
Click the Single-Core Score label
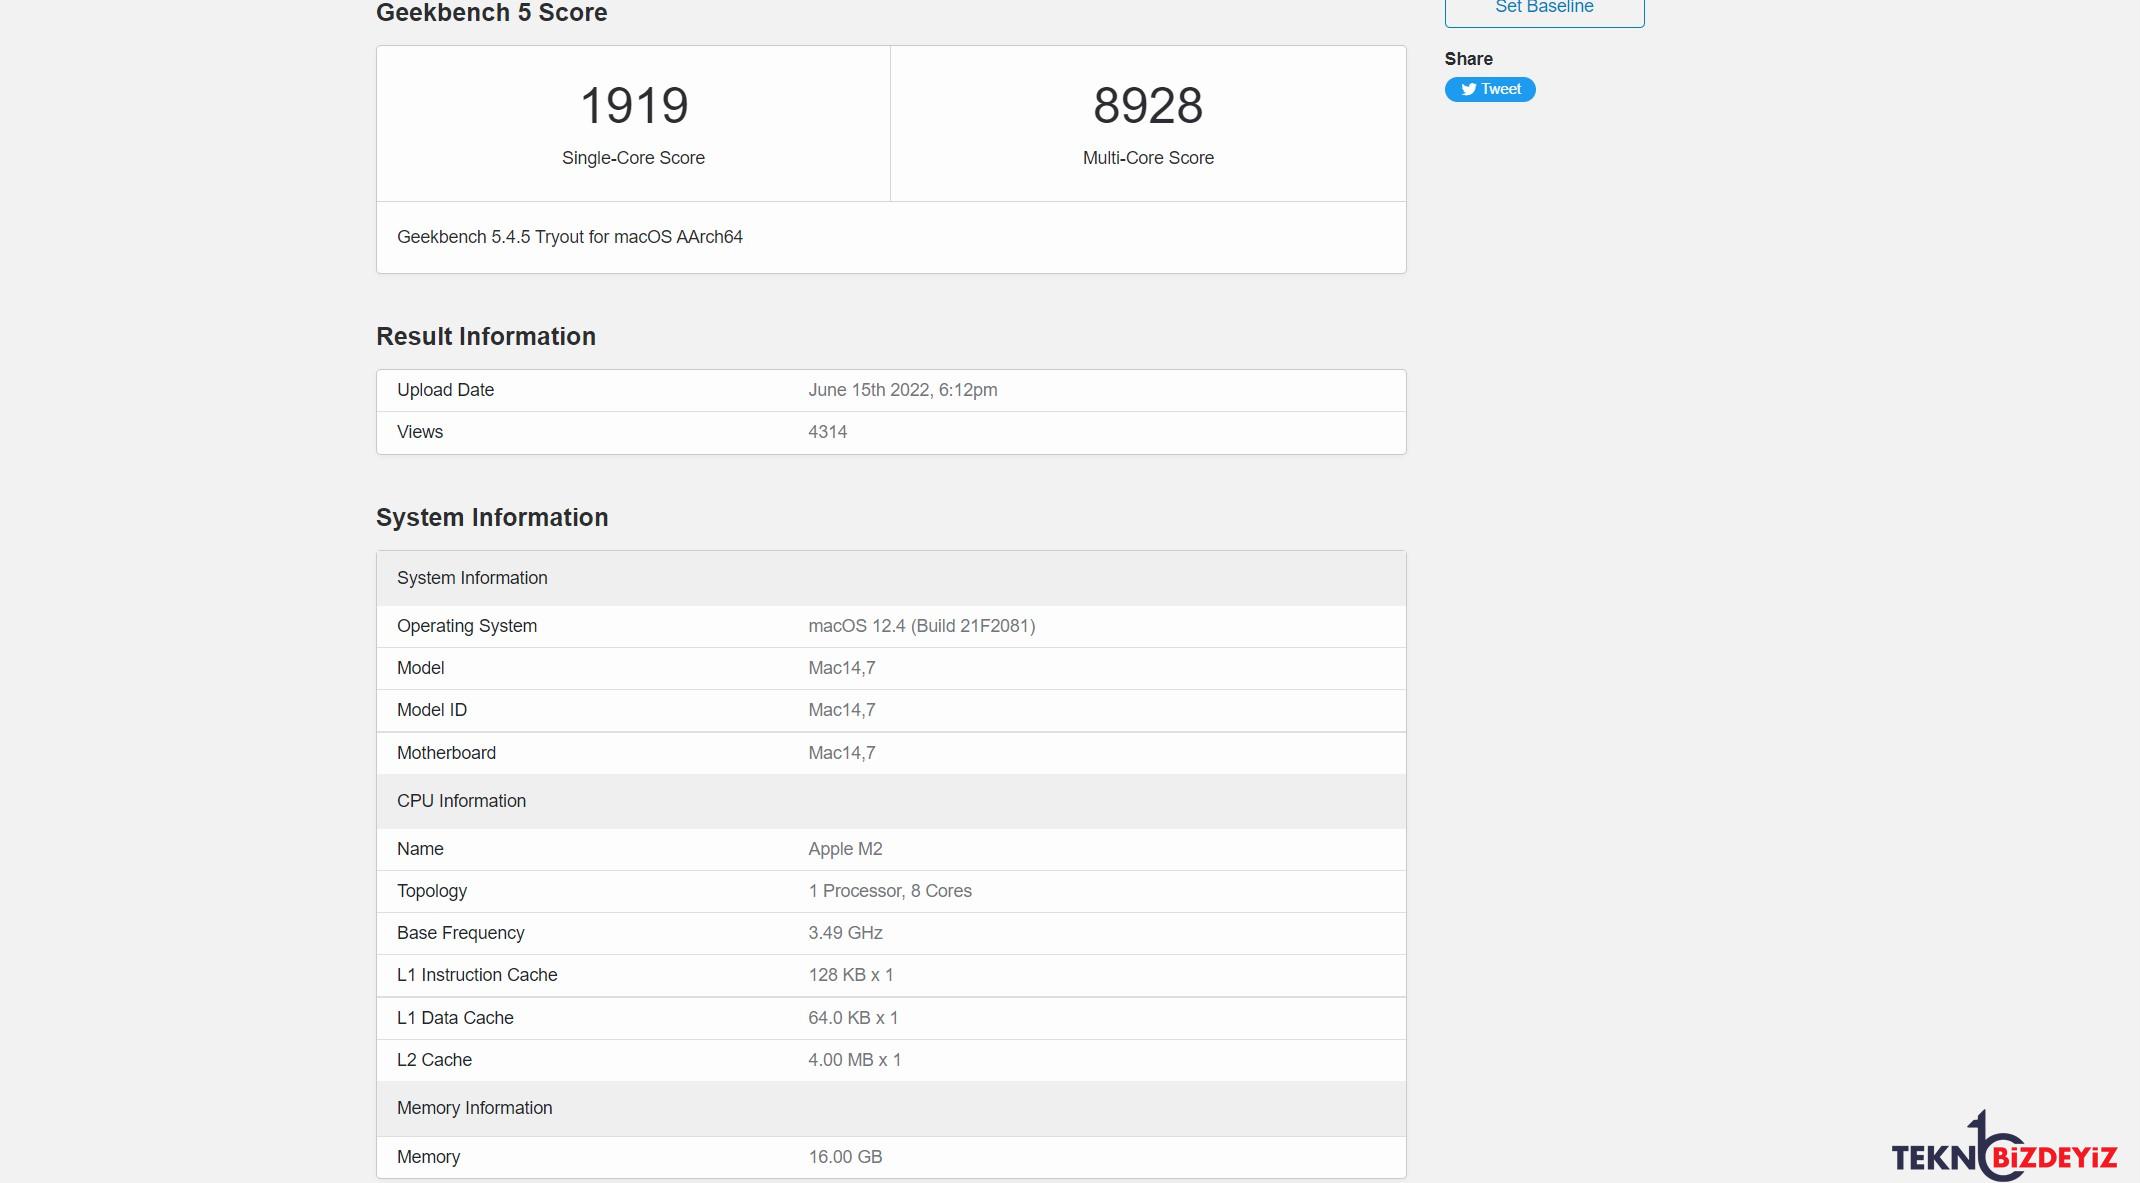(x=633, y=158)
